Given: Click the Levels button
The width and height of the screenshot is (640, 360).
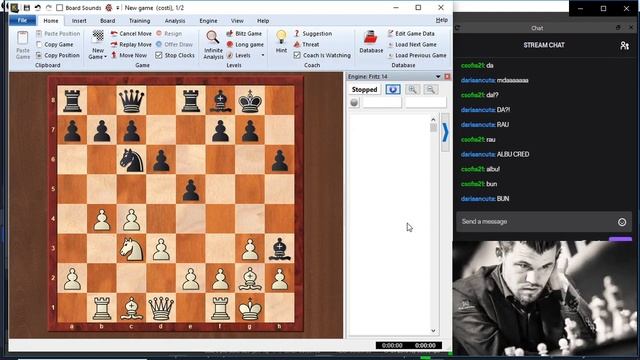Looking at the screenshot, I should (239, 55).
